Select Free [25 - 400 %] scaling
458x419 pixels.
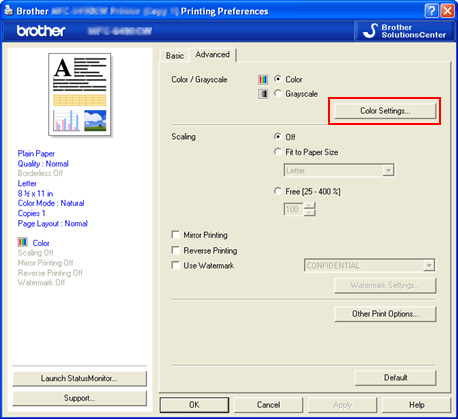278,191
